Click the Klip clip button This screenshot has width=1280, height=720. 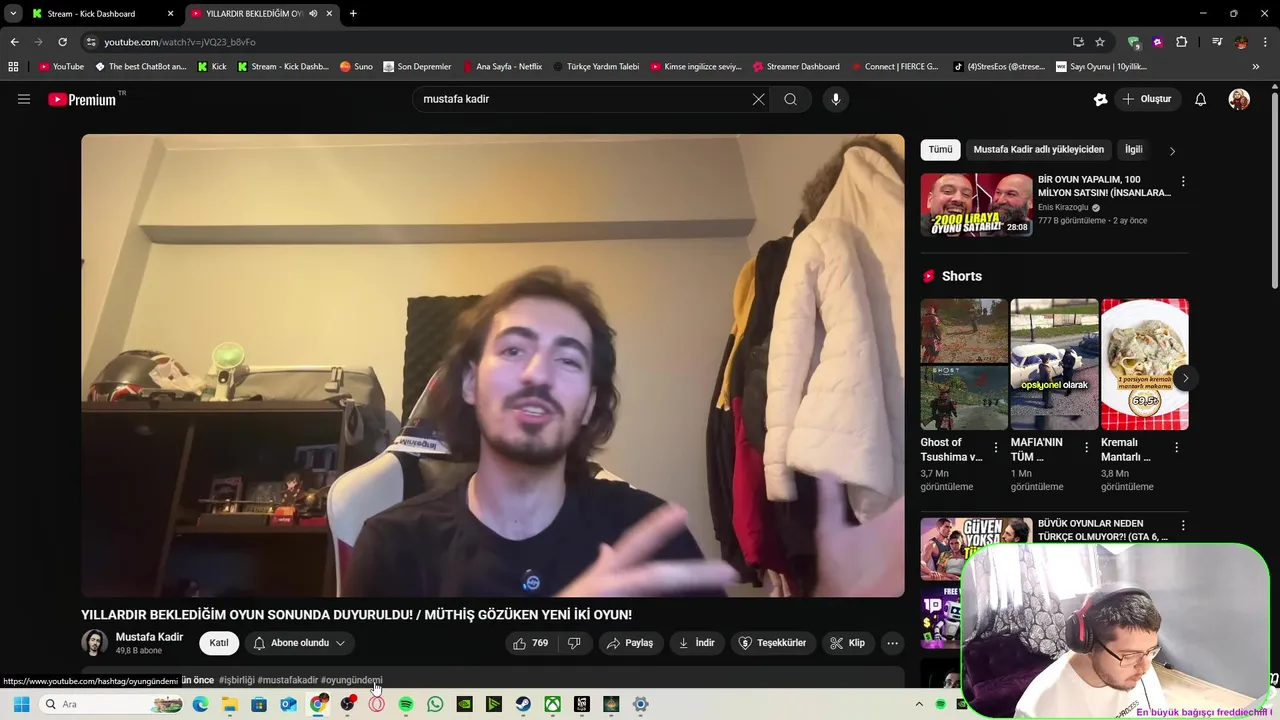pyautogui.click(x=848, y=643)
